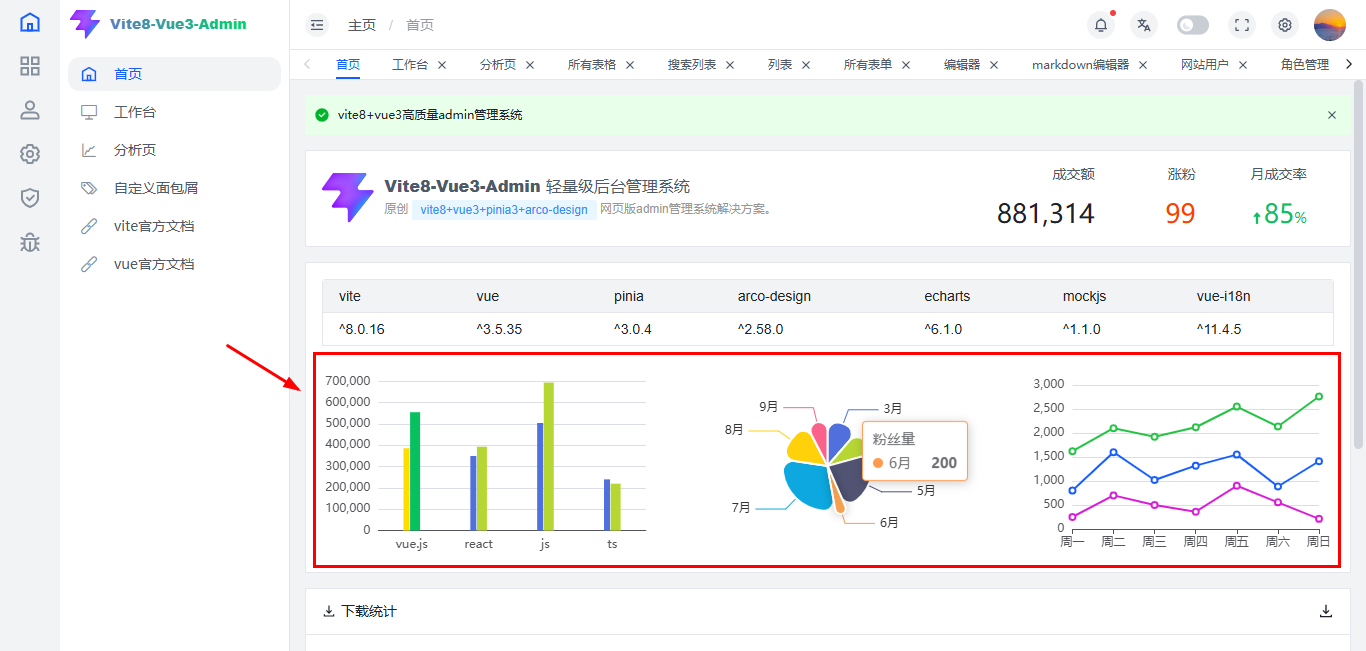Open 自定义面包屑 in sidebar menu
This screenshot has width=1366, height=651.
(x=174, y=188)
